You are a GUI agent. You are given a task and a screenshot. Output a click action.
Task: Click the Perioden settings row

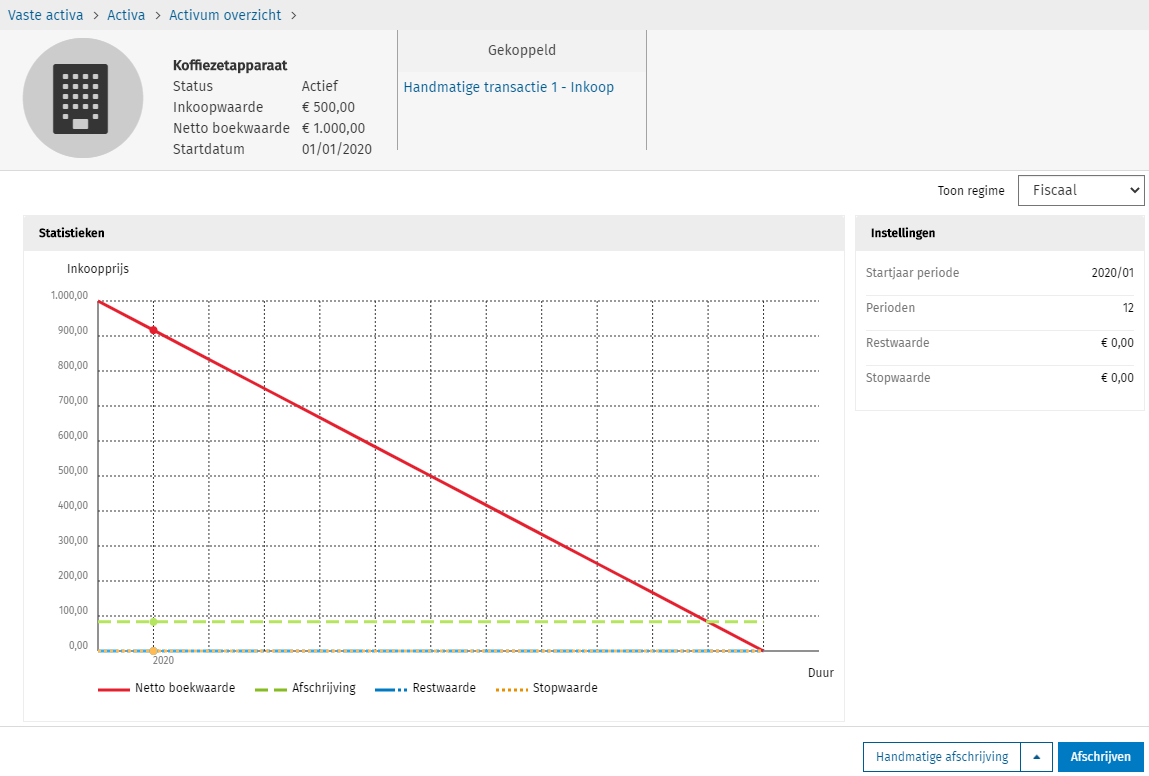coord(999,308)
